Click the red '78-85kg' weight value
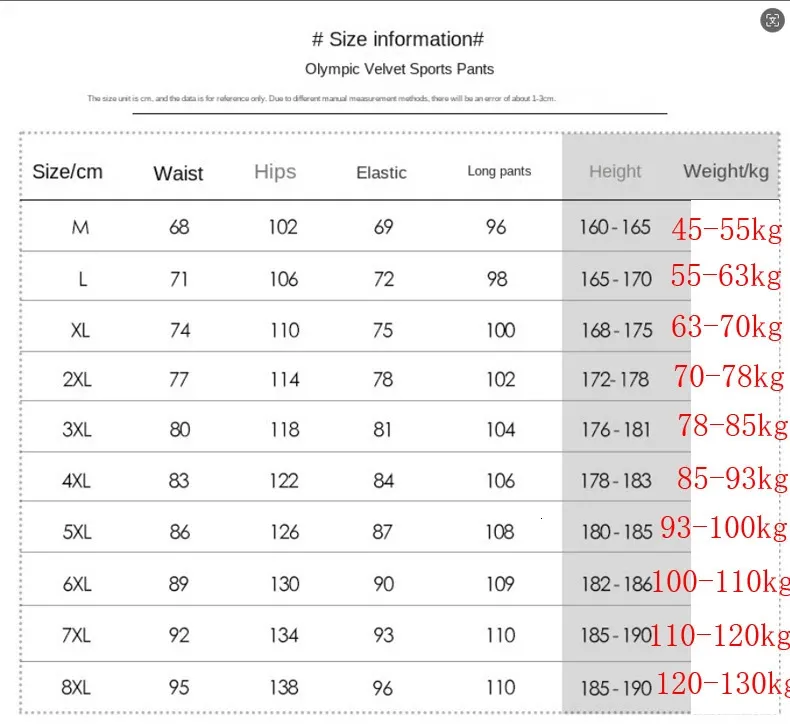The width and height of the screenshot is (790, 725). coord(732,426)
